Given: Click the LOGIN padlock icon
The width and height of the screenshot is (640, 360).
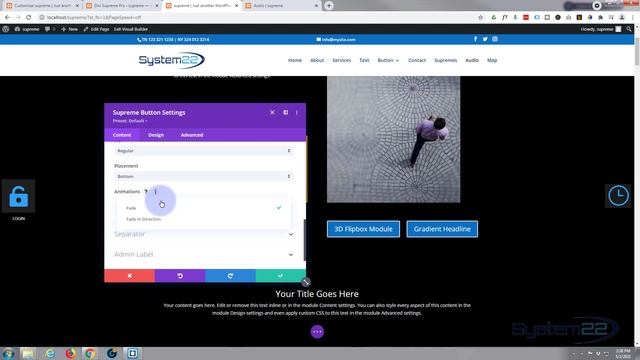Looking at the screenshot, I should [18, 196].
